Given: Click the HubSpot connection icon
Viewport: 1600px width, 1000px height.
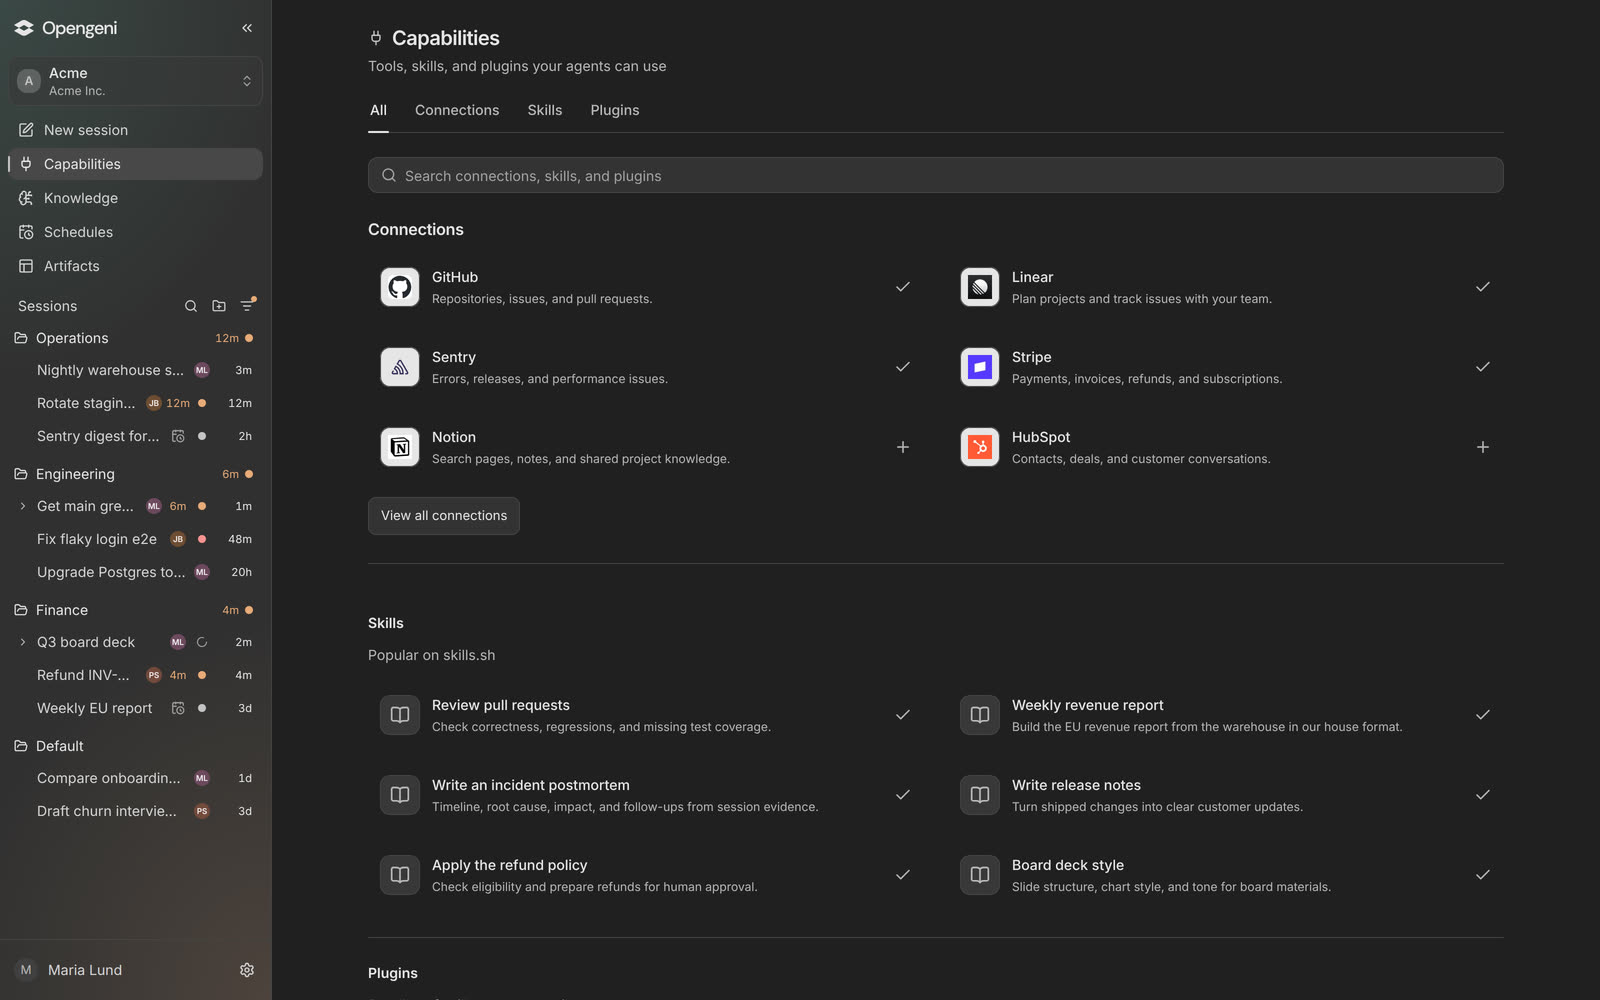Looking at the screenshot, I should click(x=980, y=447).
